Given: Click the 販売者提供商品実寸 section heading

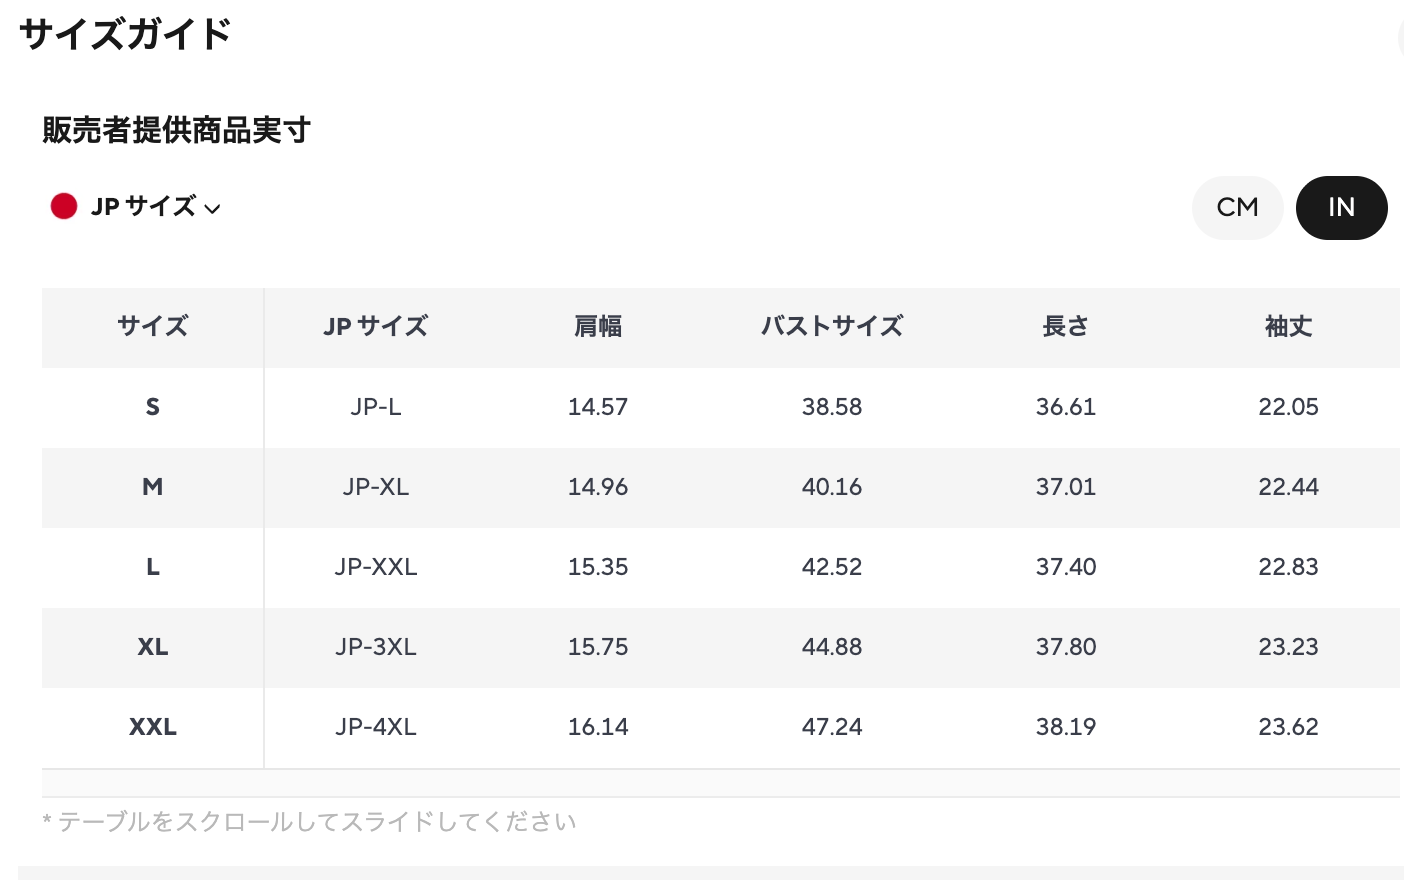Looking at the screenshot, I should [176, 130].
